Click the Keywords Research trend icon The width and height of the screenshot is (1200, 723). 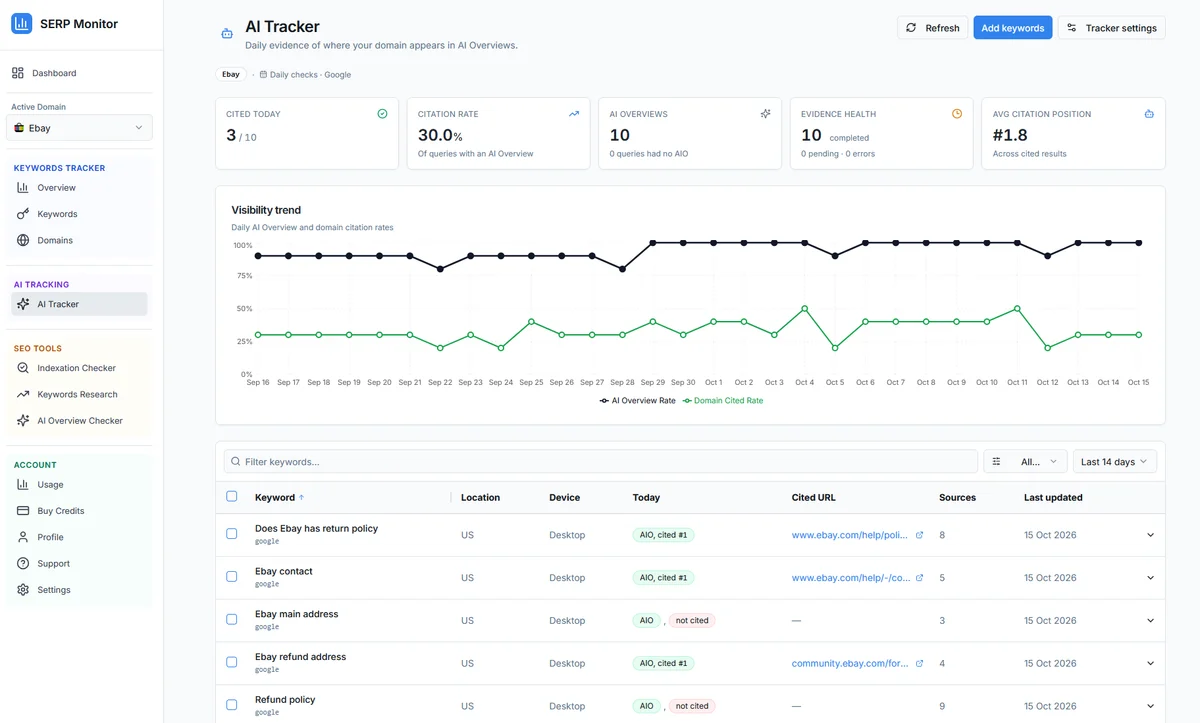(23, 394)
